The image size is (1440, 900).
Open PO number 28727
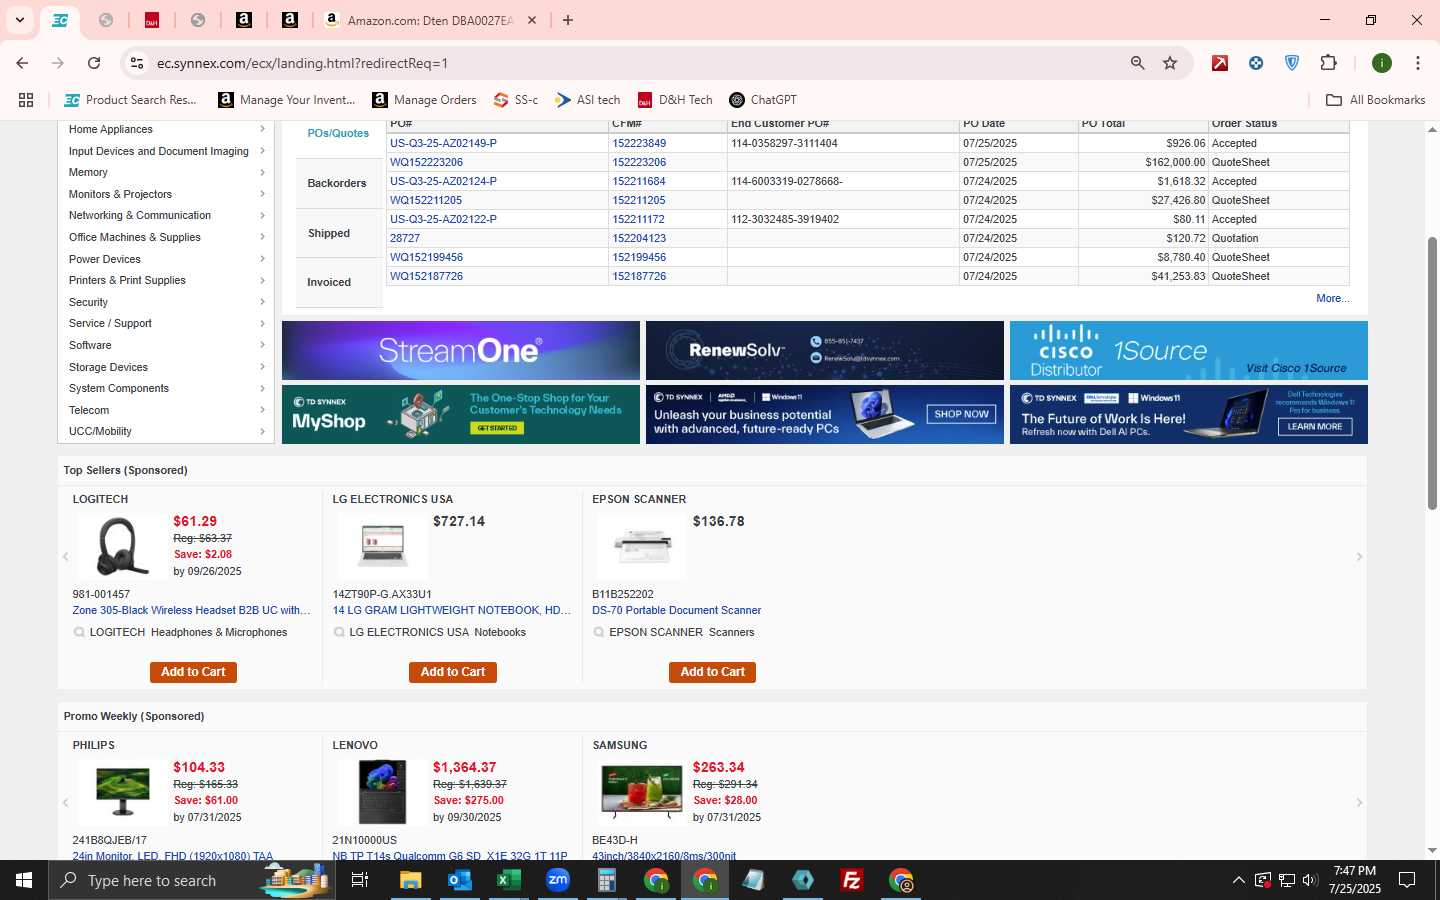[405, 238]
